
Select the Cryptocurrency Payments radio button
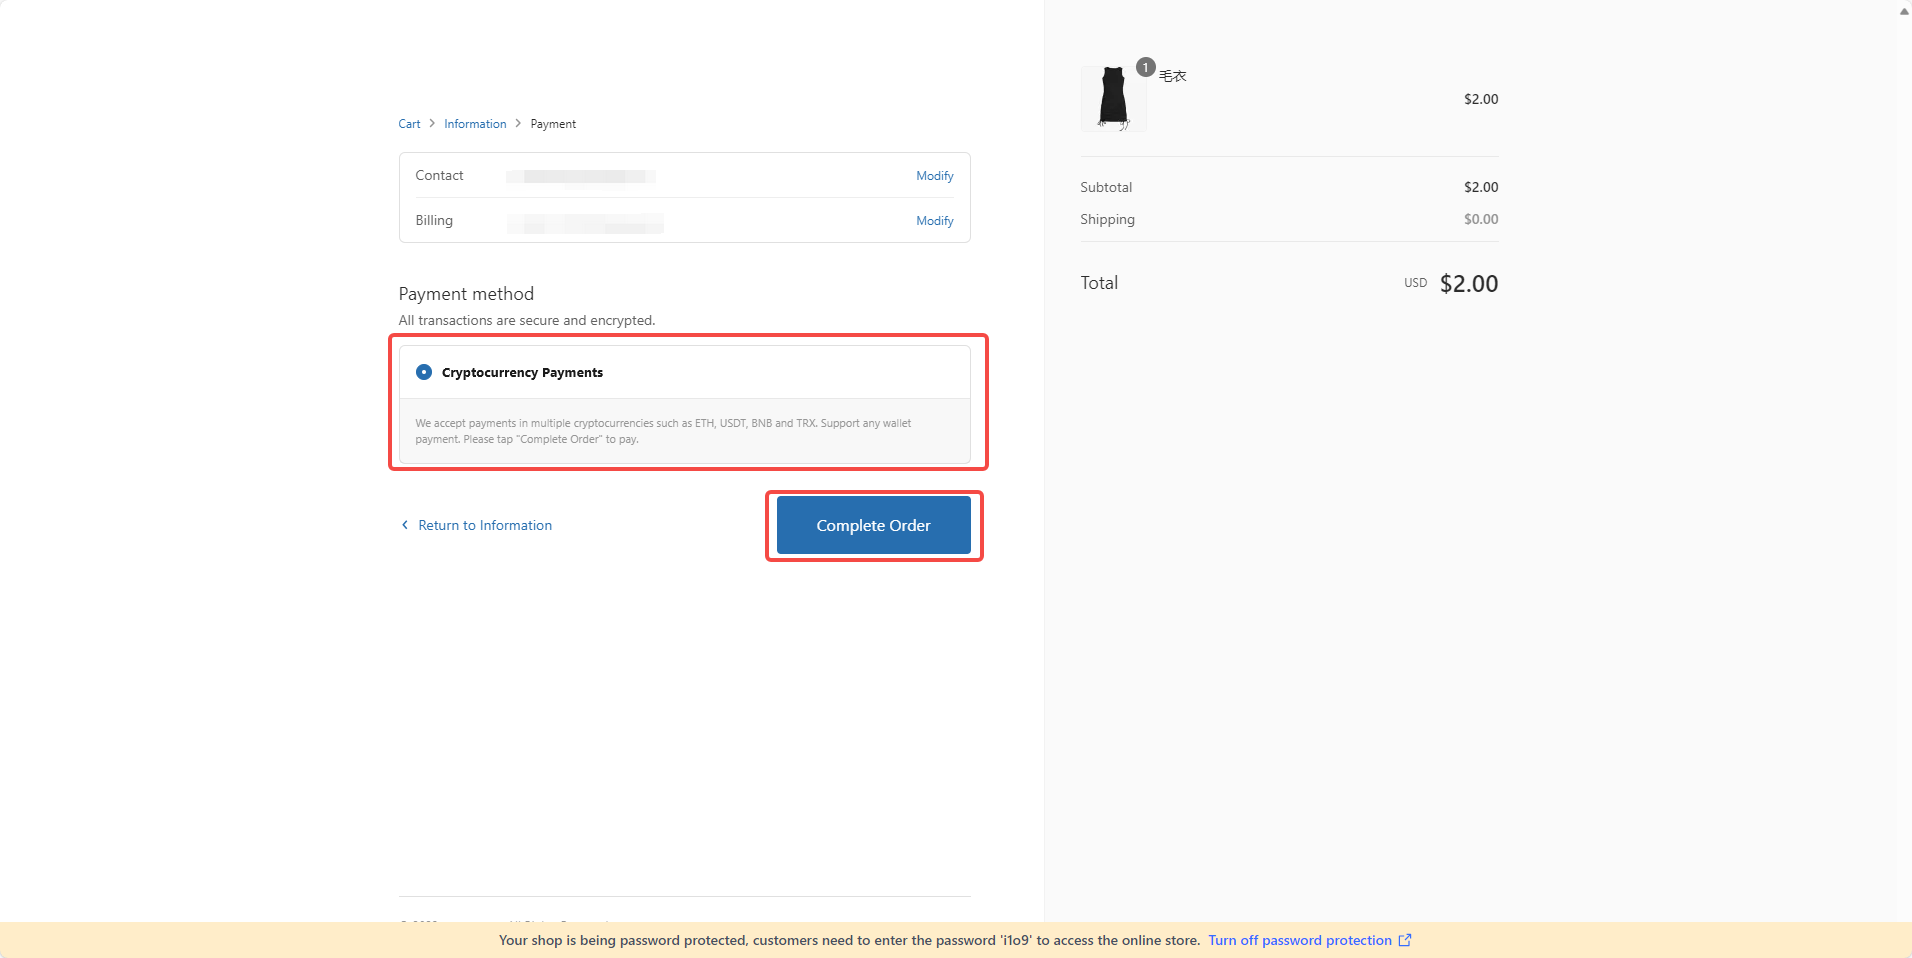(424, 372)
